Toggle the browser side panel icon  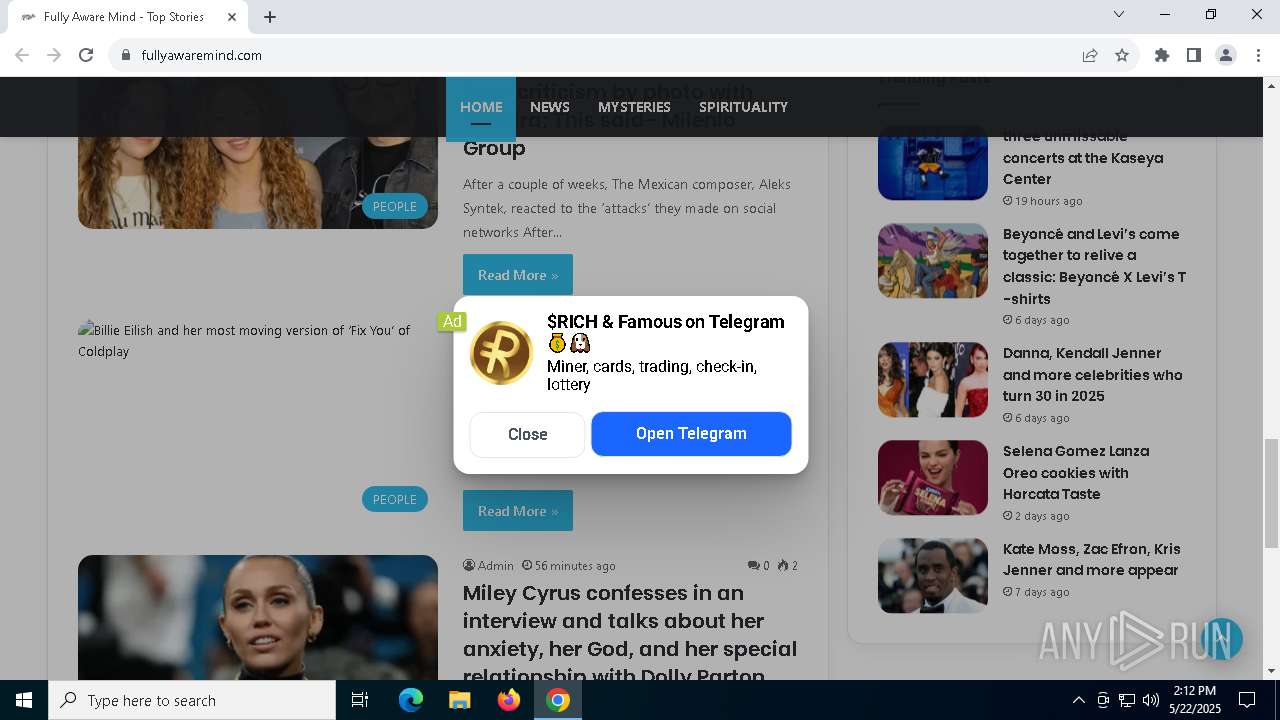pos(1194,55)
